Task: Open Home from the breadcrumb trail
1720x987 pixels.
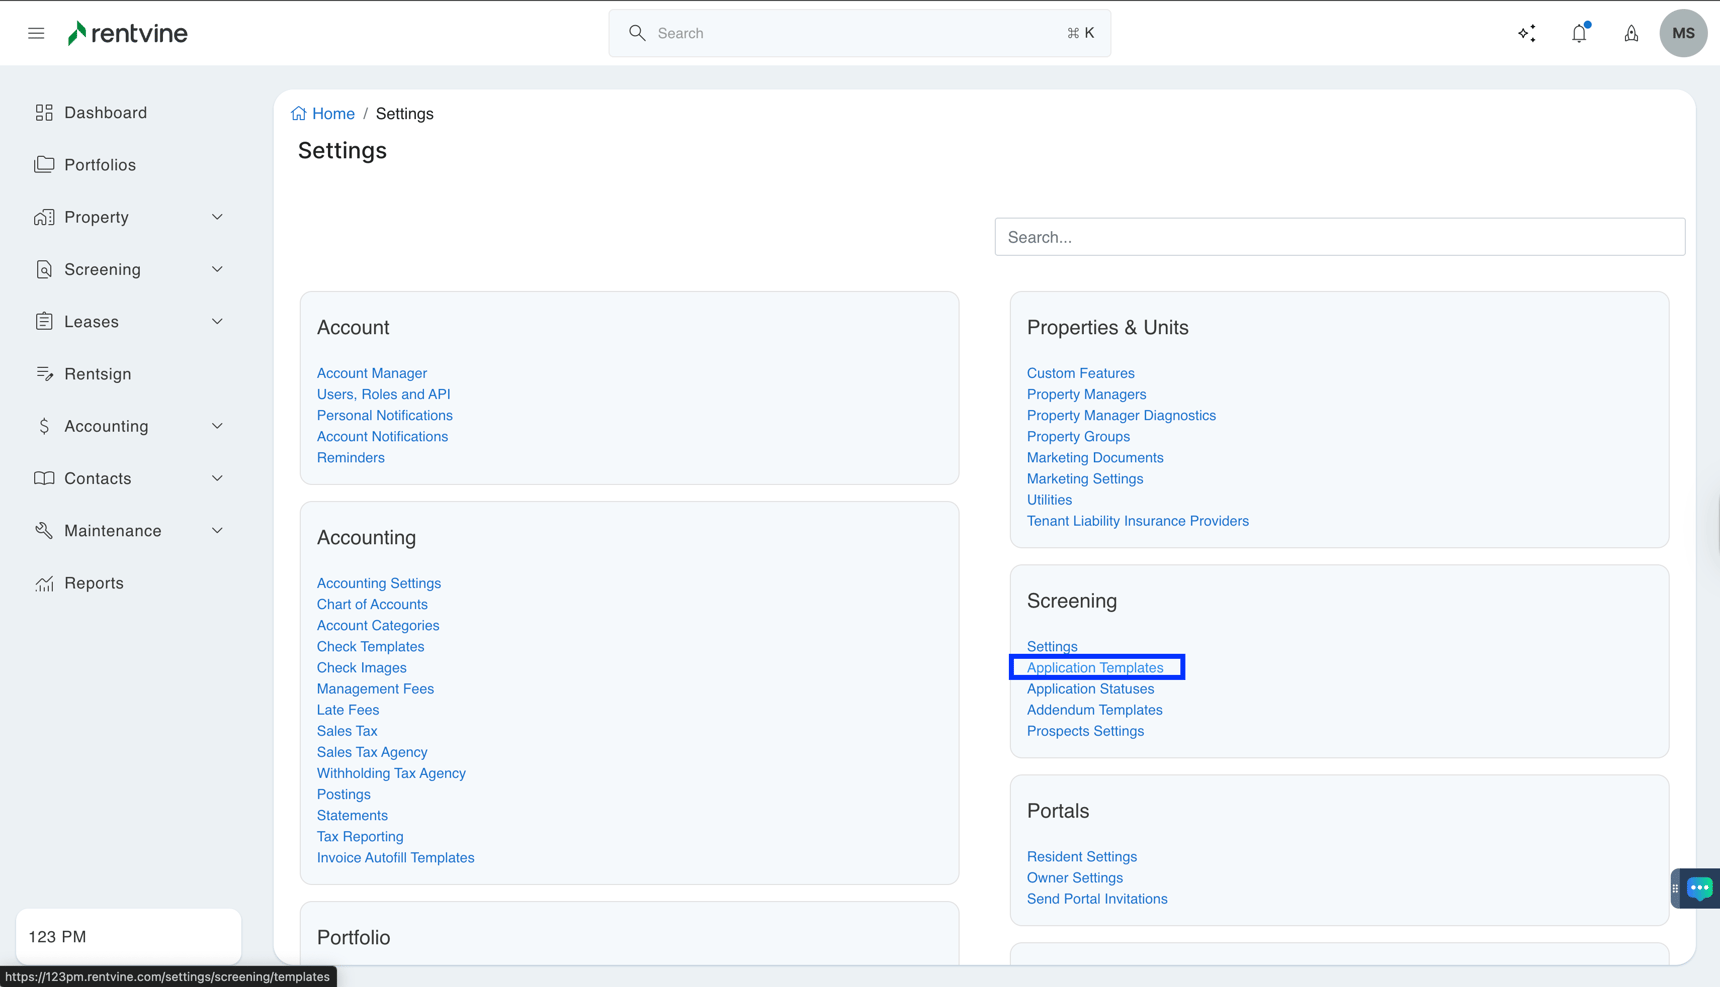Action: [x=332, y=113]
